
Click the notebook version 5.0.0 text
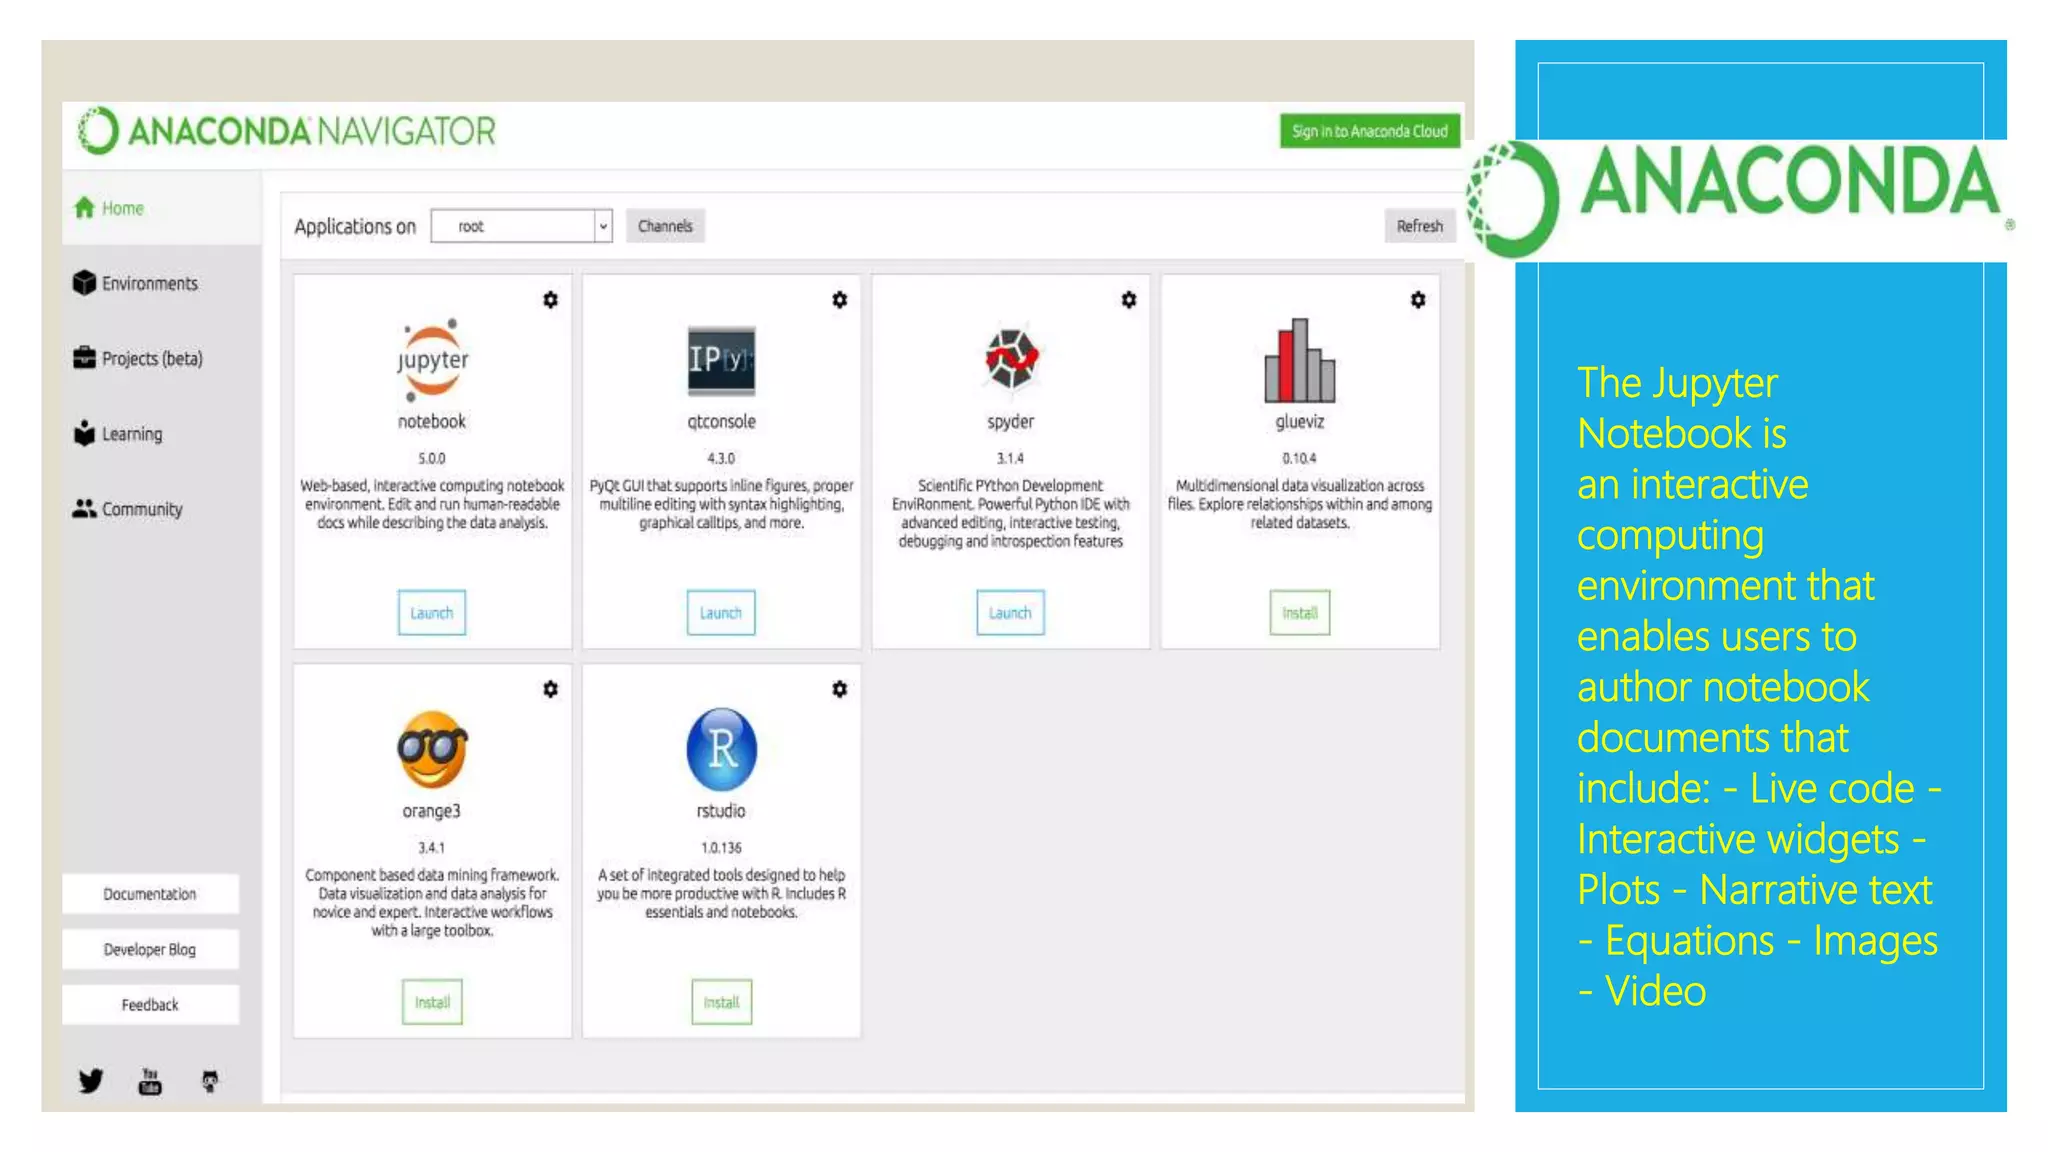point(432,458)
